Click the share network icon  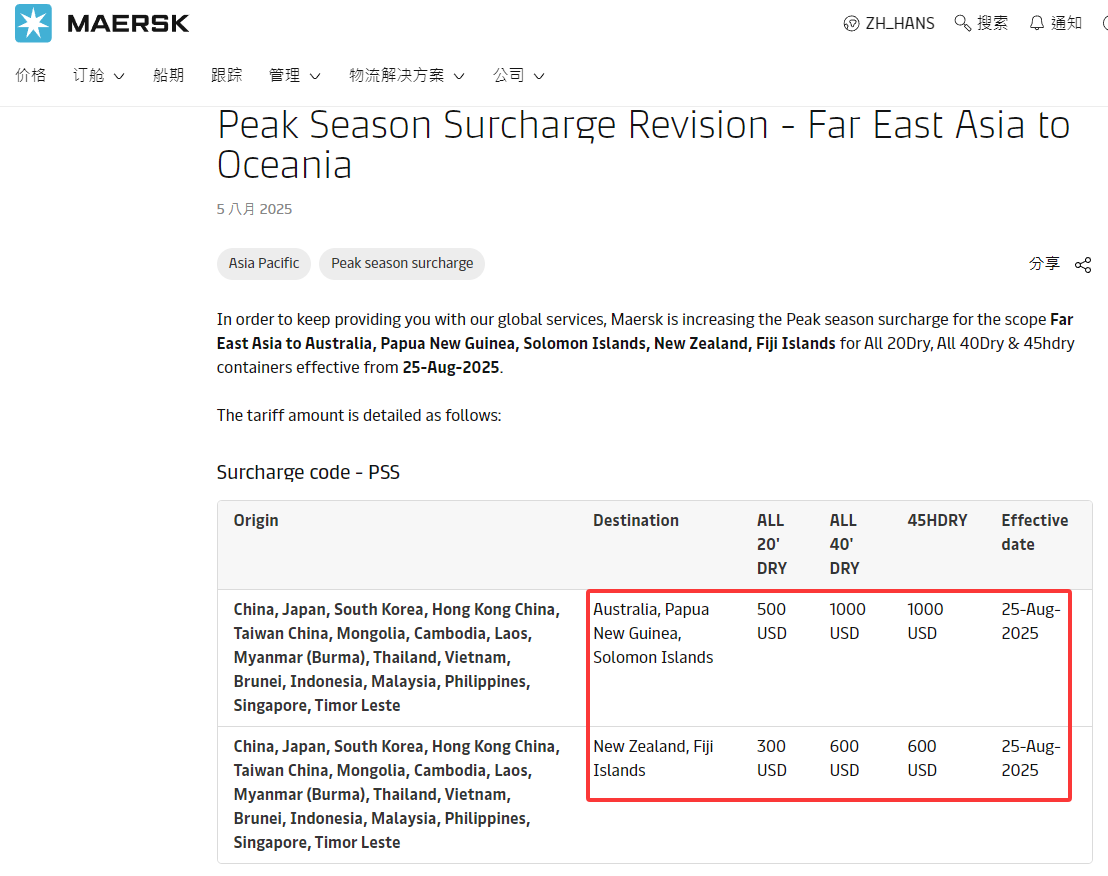[1082, 264]
